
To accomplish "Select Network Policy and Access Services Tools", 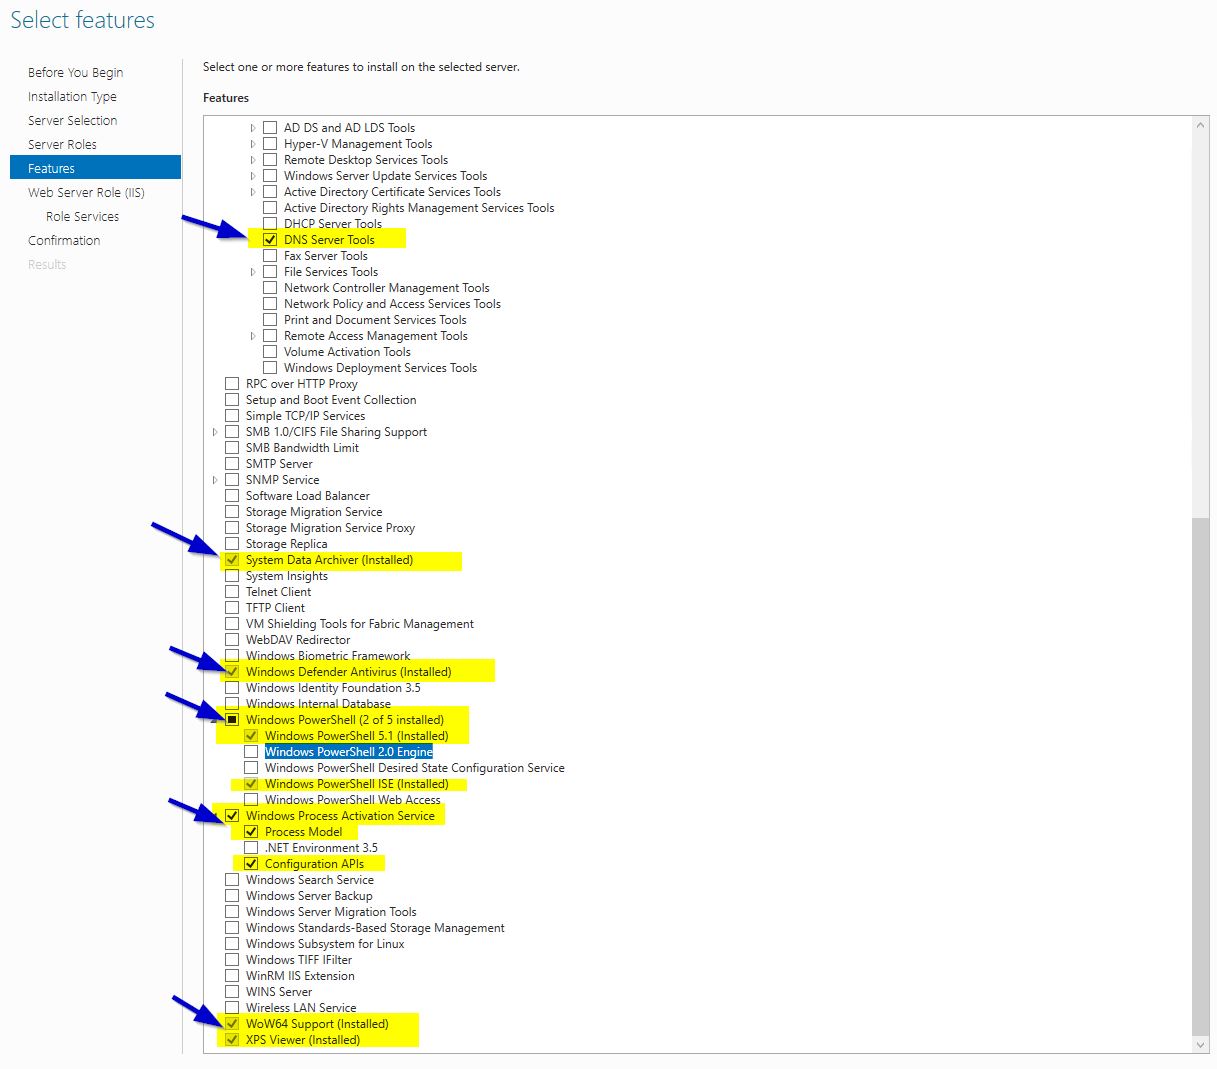I will pos(392,304).
